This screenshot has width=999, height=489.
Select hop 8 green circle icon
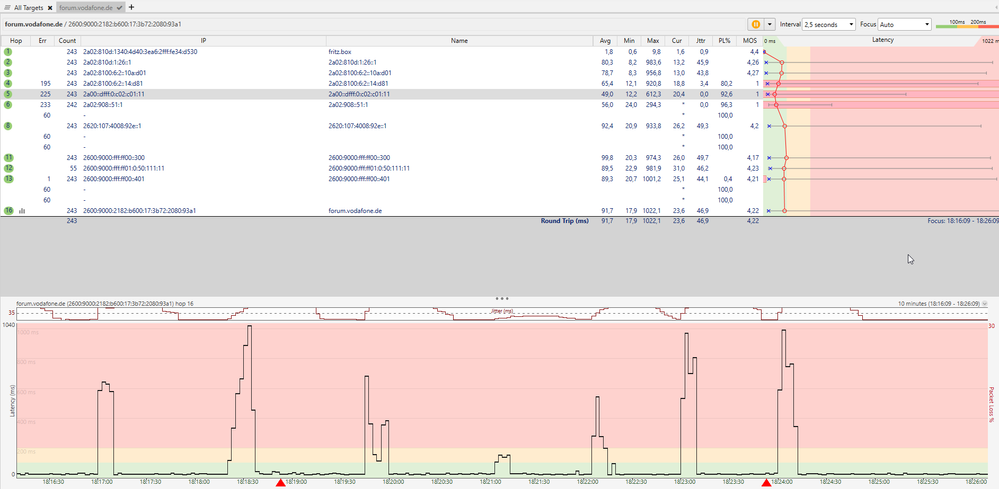pyautogui.click(x=8, y=126)
